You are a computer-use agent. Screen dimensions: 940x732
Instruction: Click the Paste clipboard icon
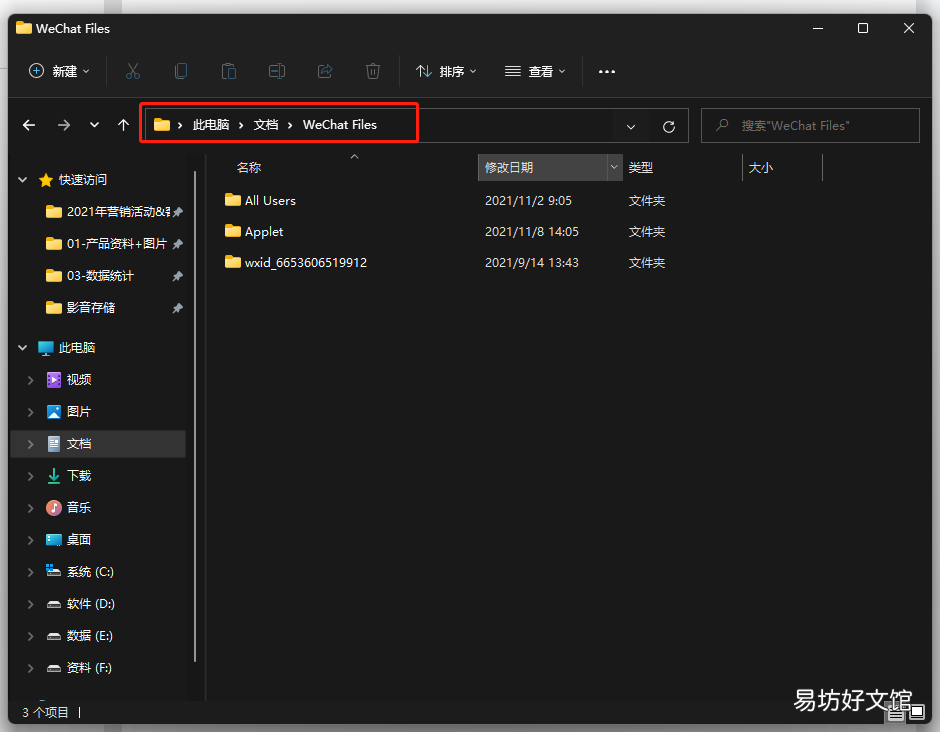[x=228, y=71]
